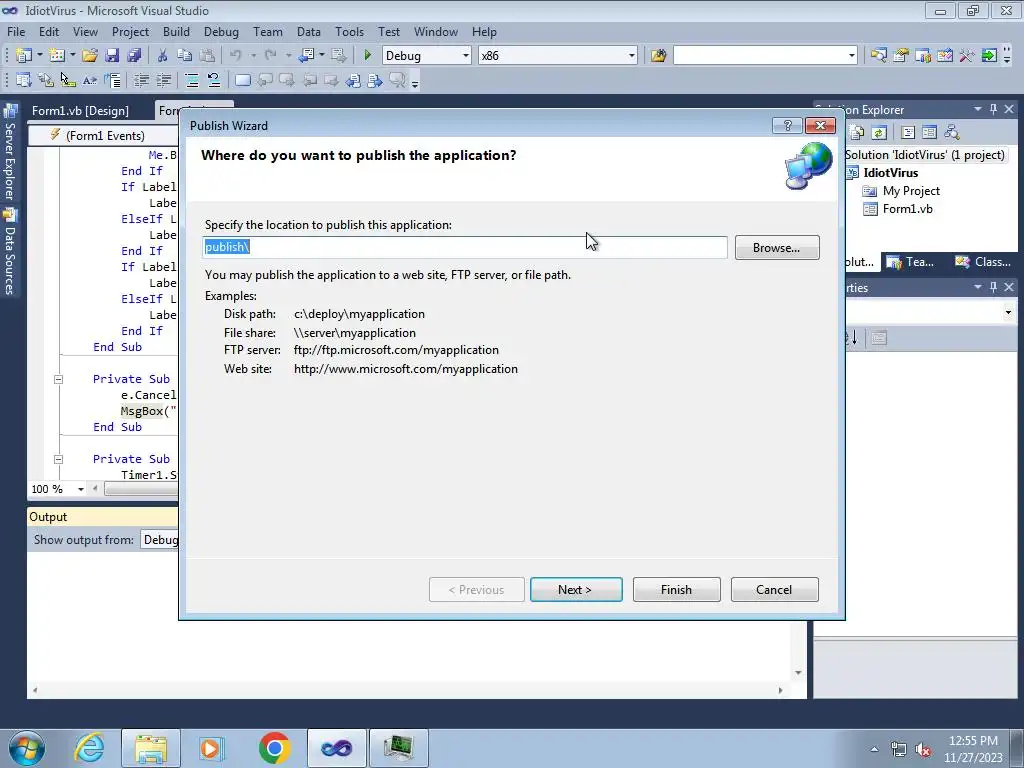
Task: Click the Cut scissors icon
Action: 163,56
